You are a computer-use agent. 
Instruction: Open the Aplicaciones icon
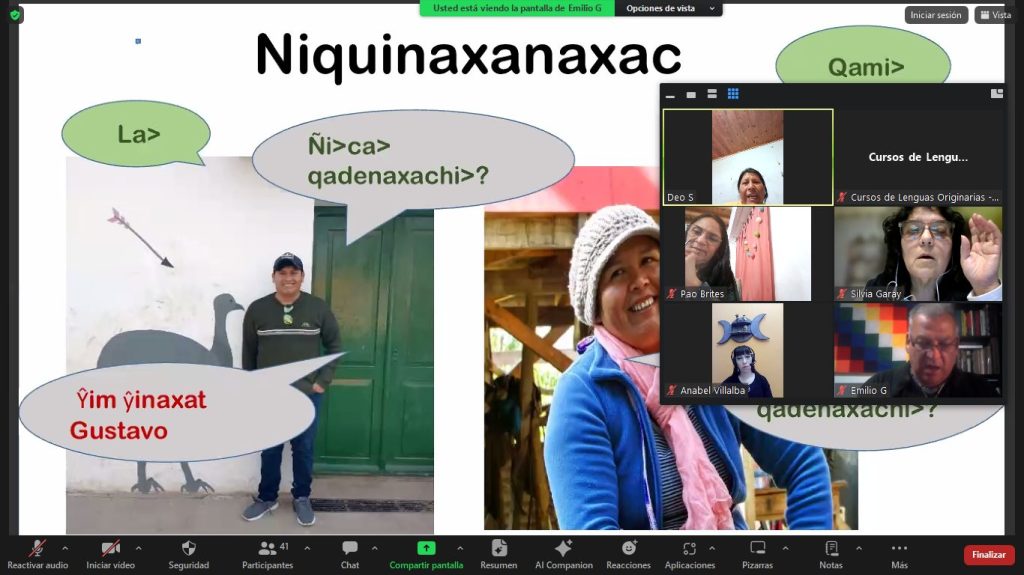[x=689, y=549]
